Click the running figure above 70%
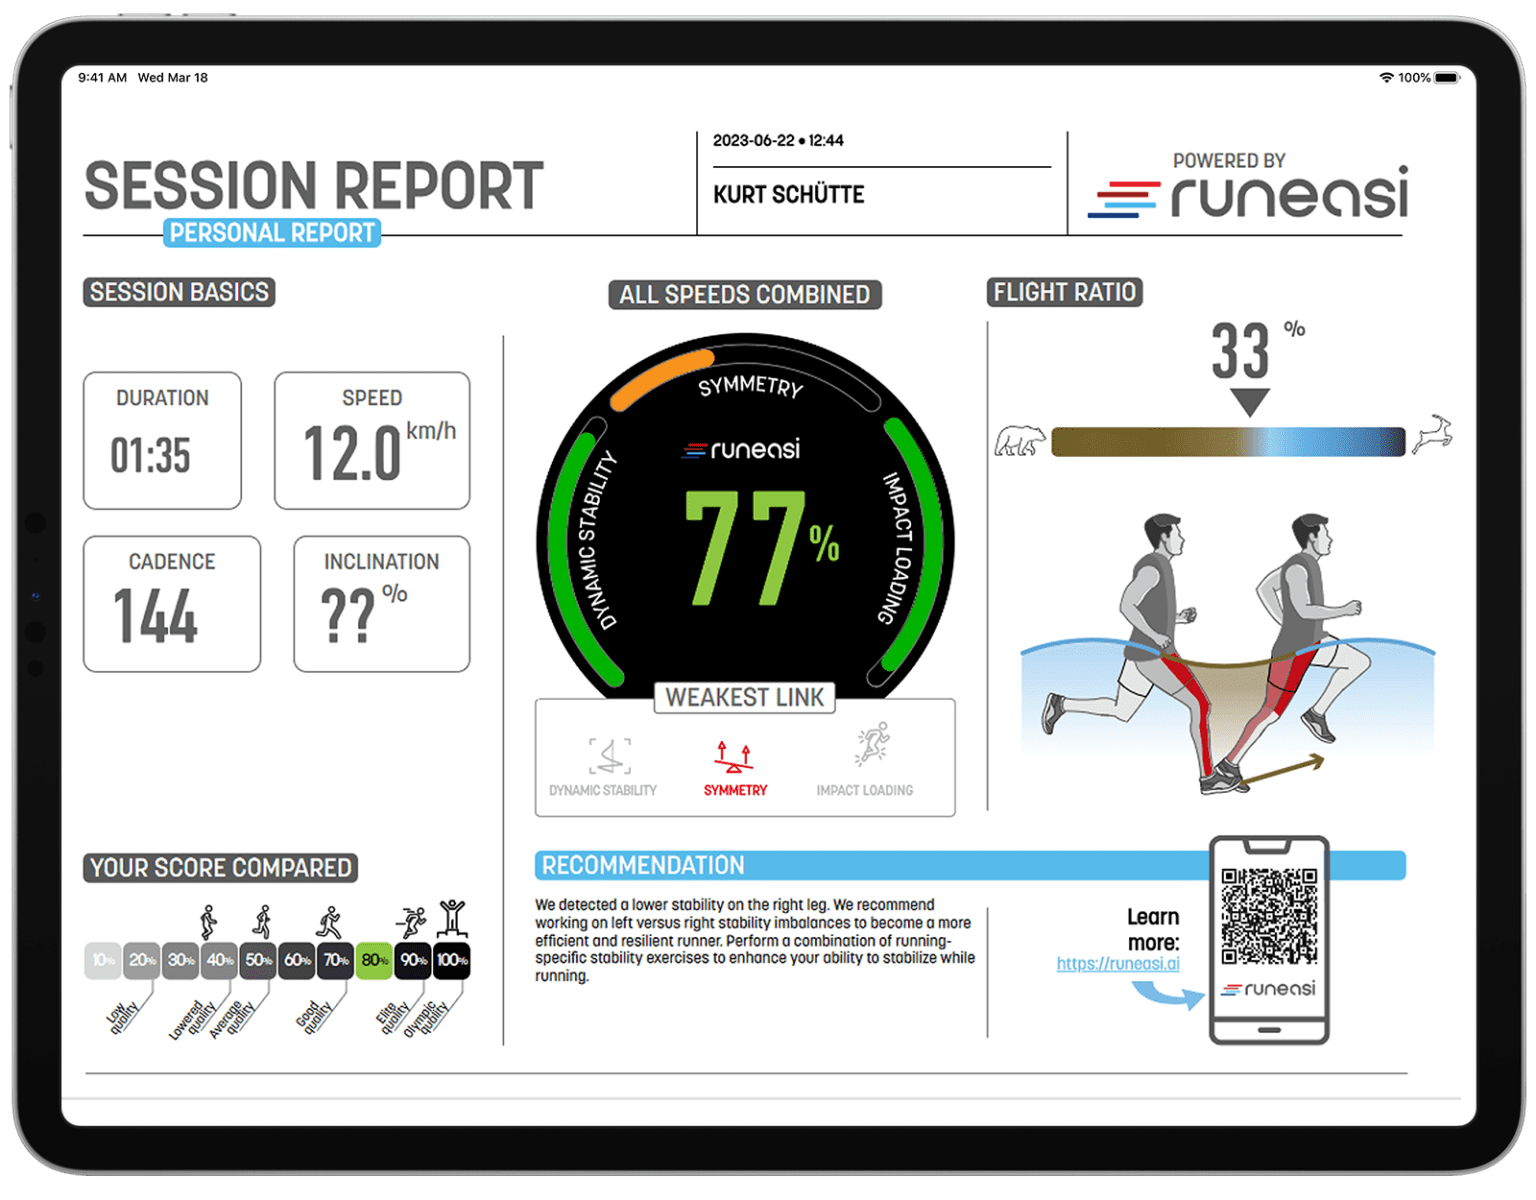 point(329,922)
